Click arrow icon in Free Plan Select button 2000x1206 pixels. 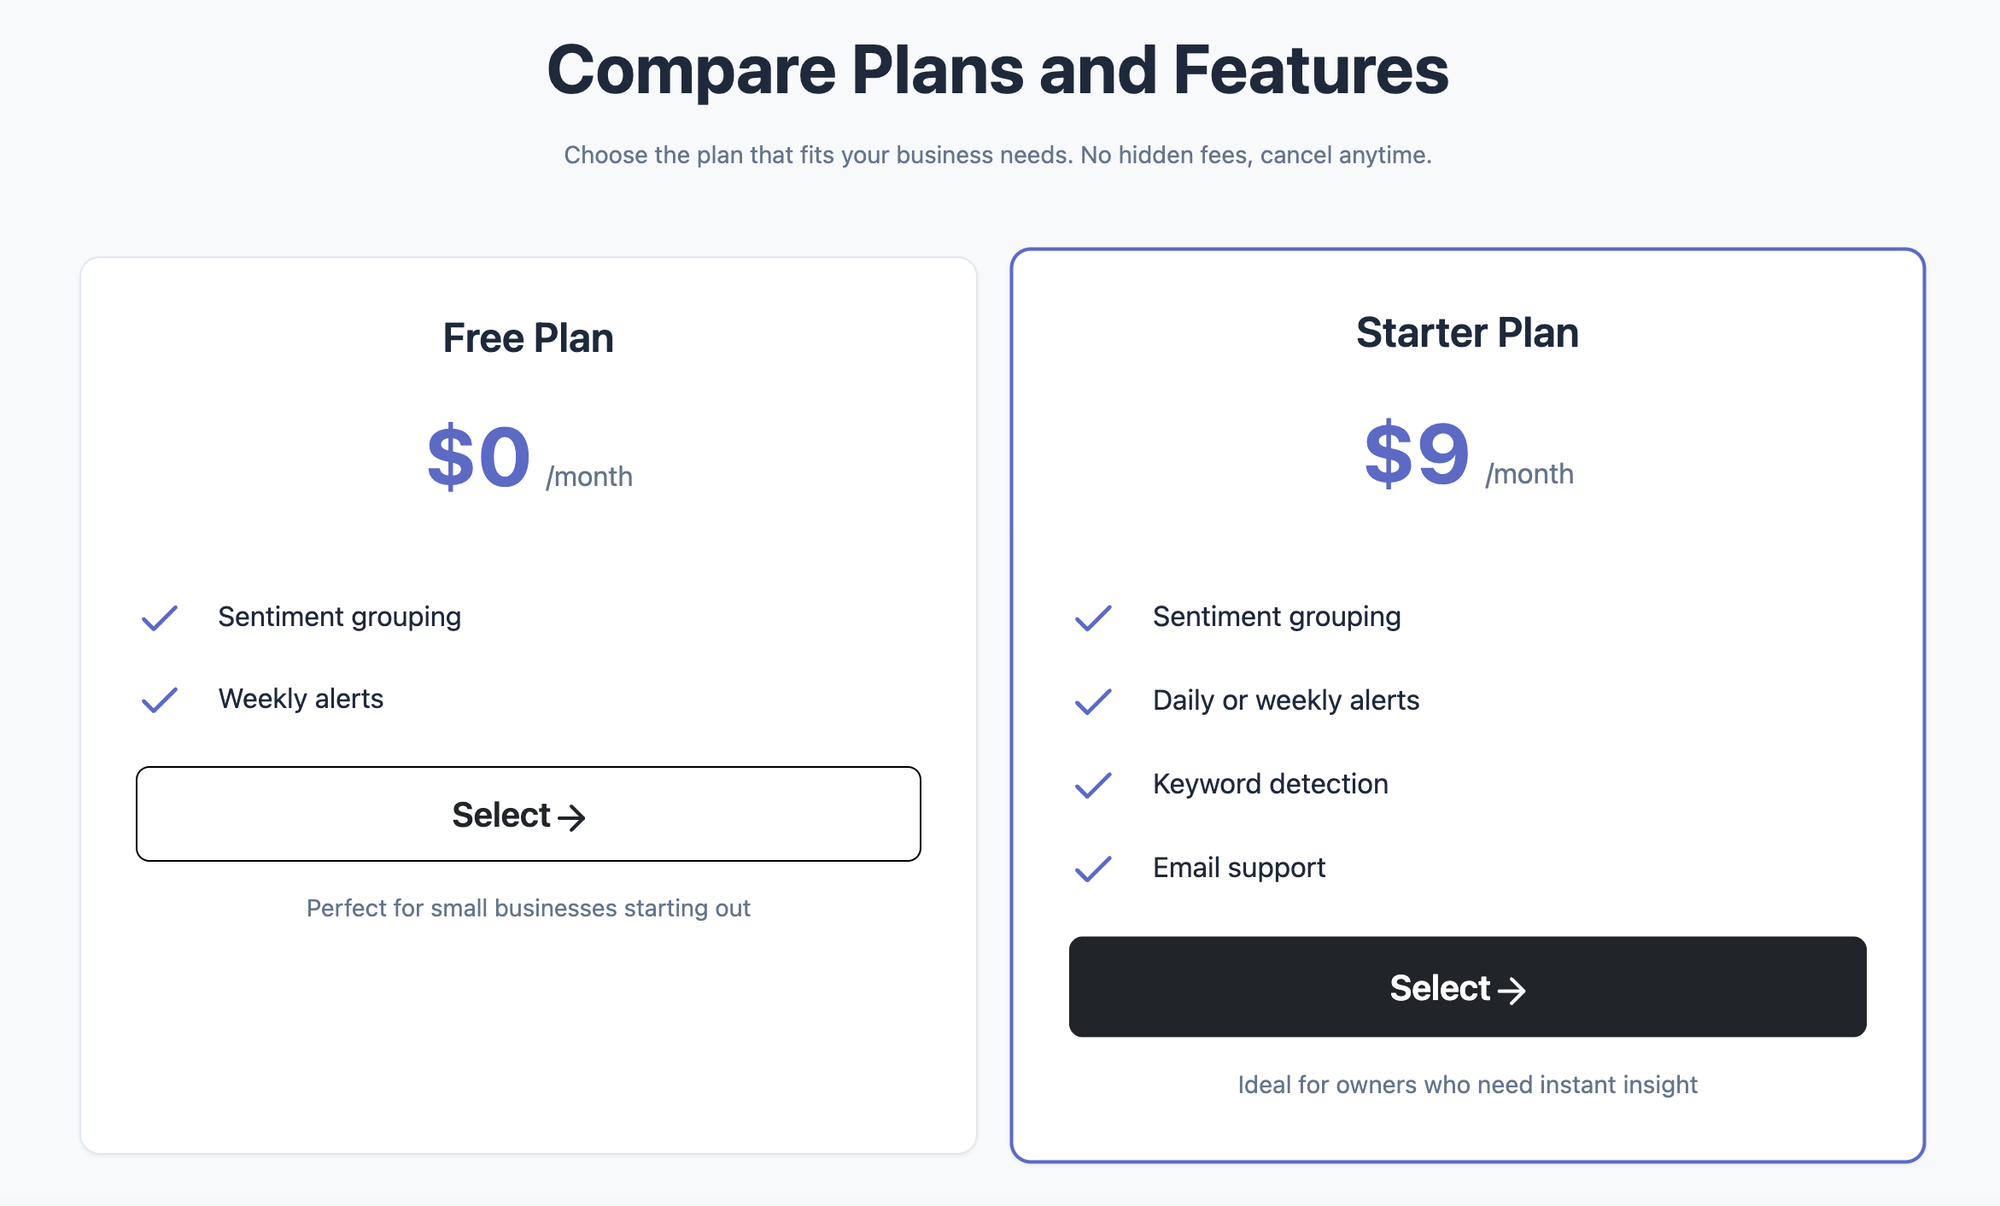tap(571, 818)
